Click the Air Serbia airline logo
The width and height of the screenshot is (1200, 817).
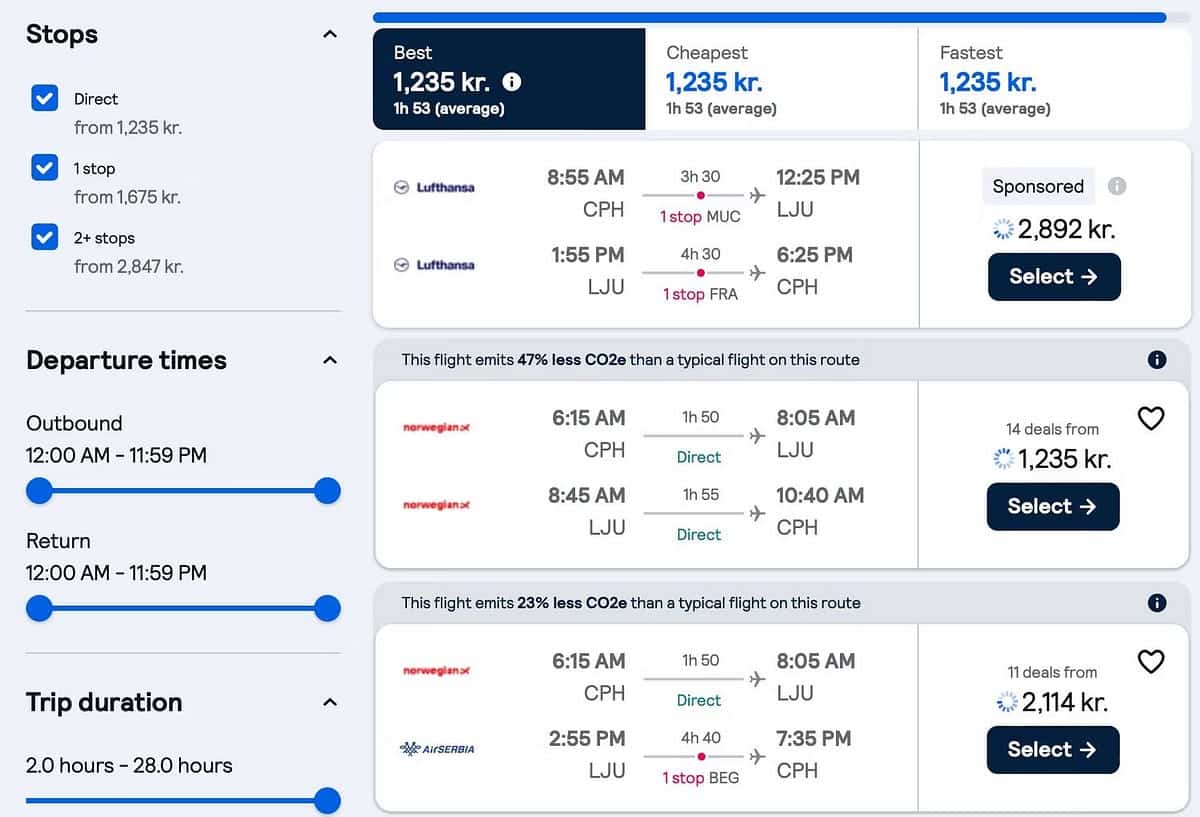[x=436, y=749]
